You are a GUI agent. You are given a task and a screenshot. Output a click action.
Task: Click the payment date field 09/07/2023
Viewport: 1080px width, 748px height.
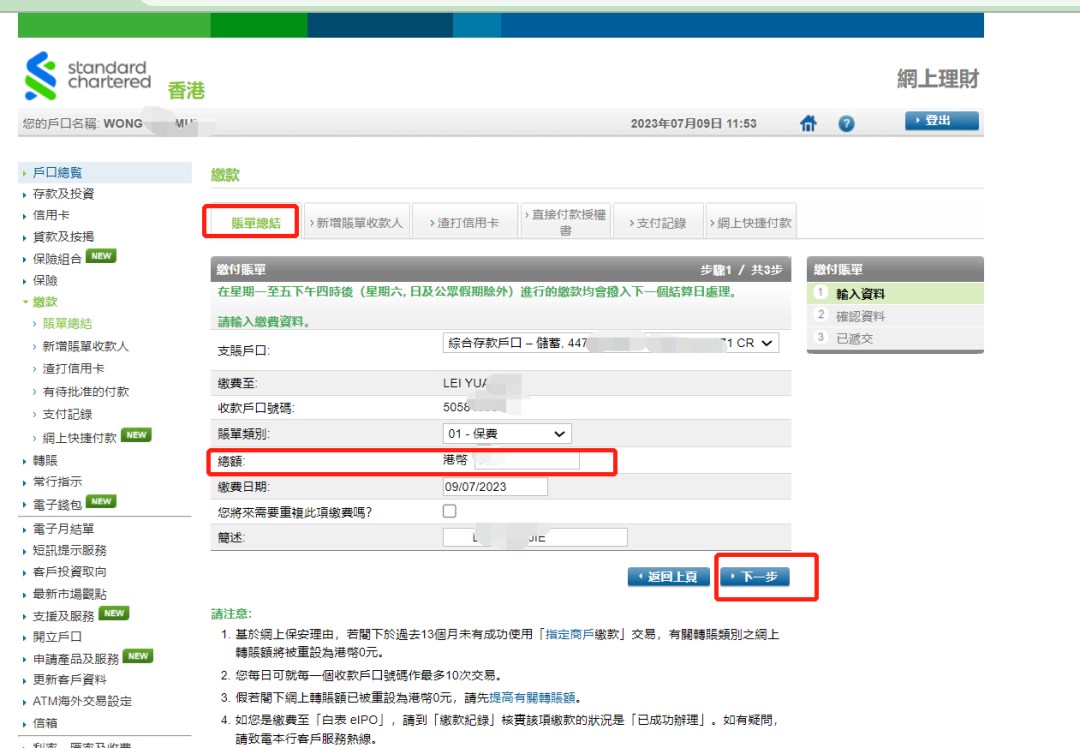[x=495, y=487]
